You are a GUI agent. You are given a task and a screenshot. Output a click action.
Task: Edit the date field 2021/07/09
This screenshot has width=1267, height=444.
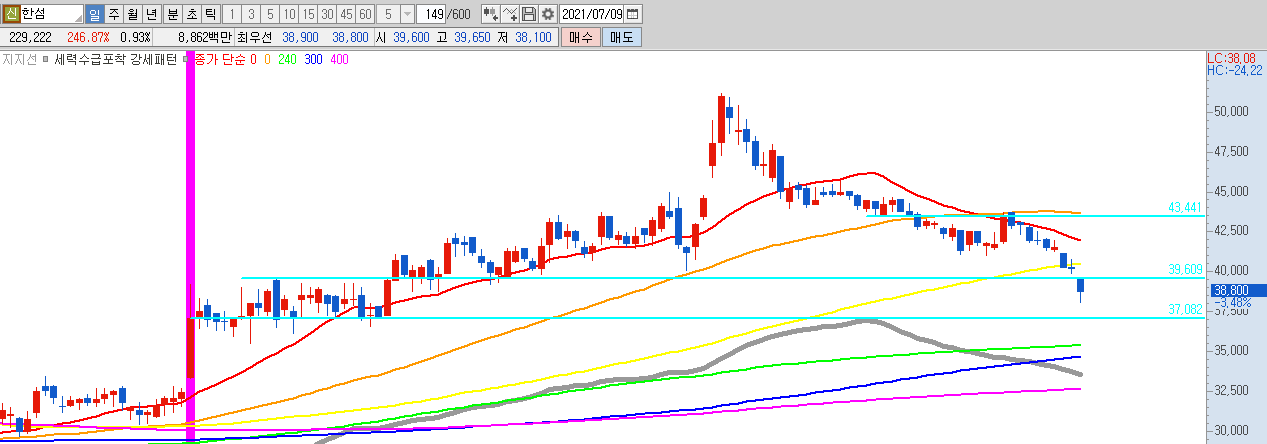point(592,15)
